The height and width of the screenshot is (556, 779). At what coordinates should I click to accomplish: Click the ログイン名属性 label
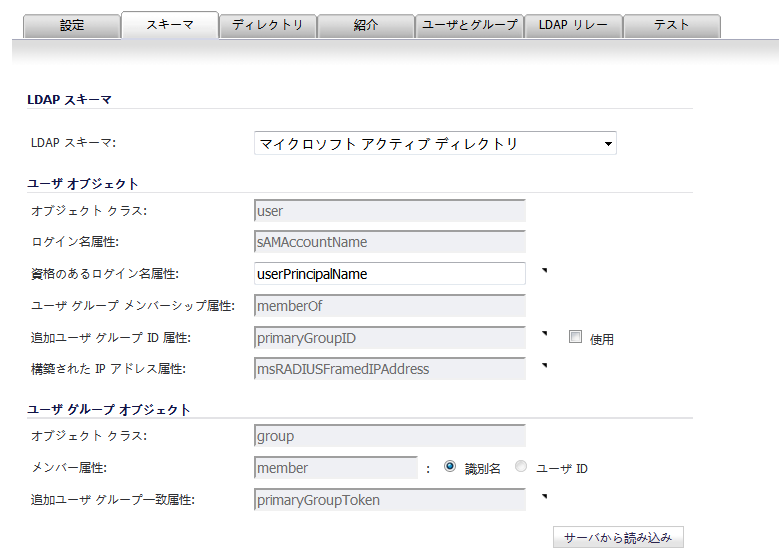75,242
